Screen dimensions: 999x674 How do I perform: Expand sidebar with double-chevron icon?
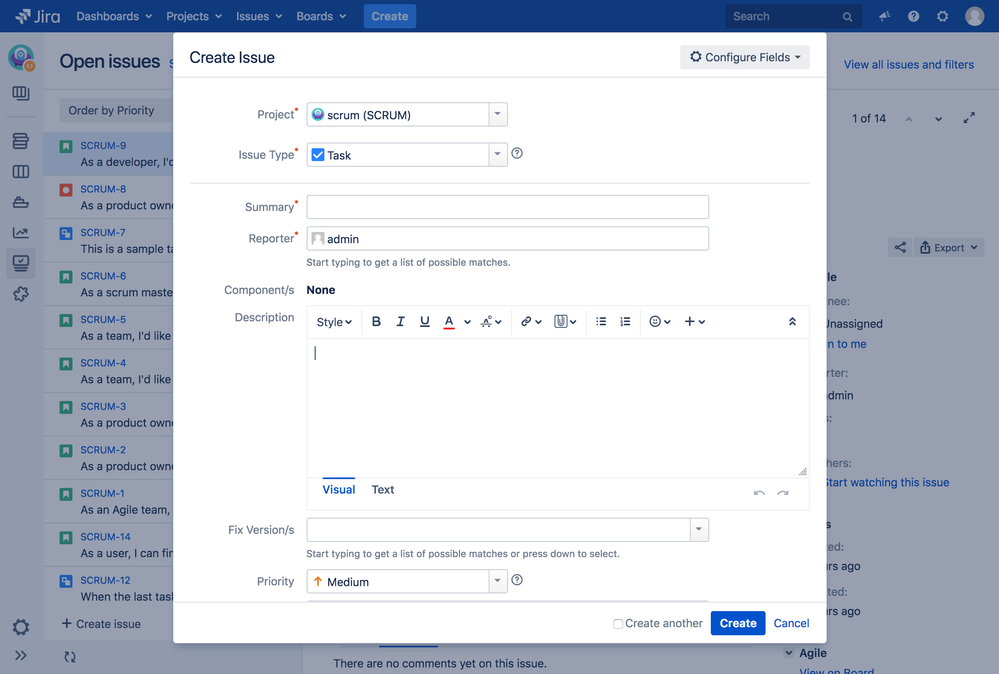click(20, 656)
